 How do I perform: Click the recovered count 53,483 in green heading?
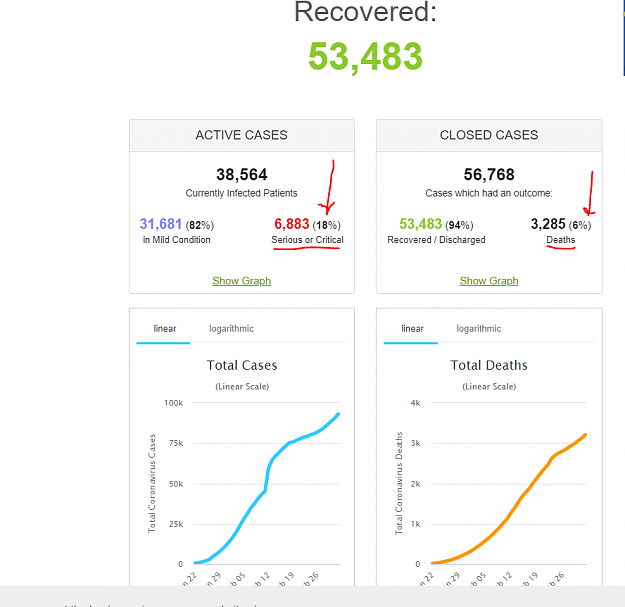365,57
